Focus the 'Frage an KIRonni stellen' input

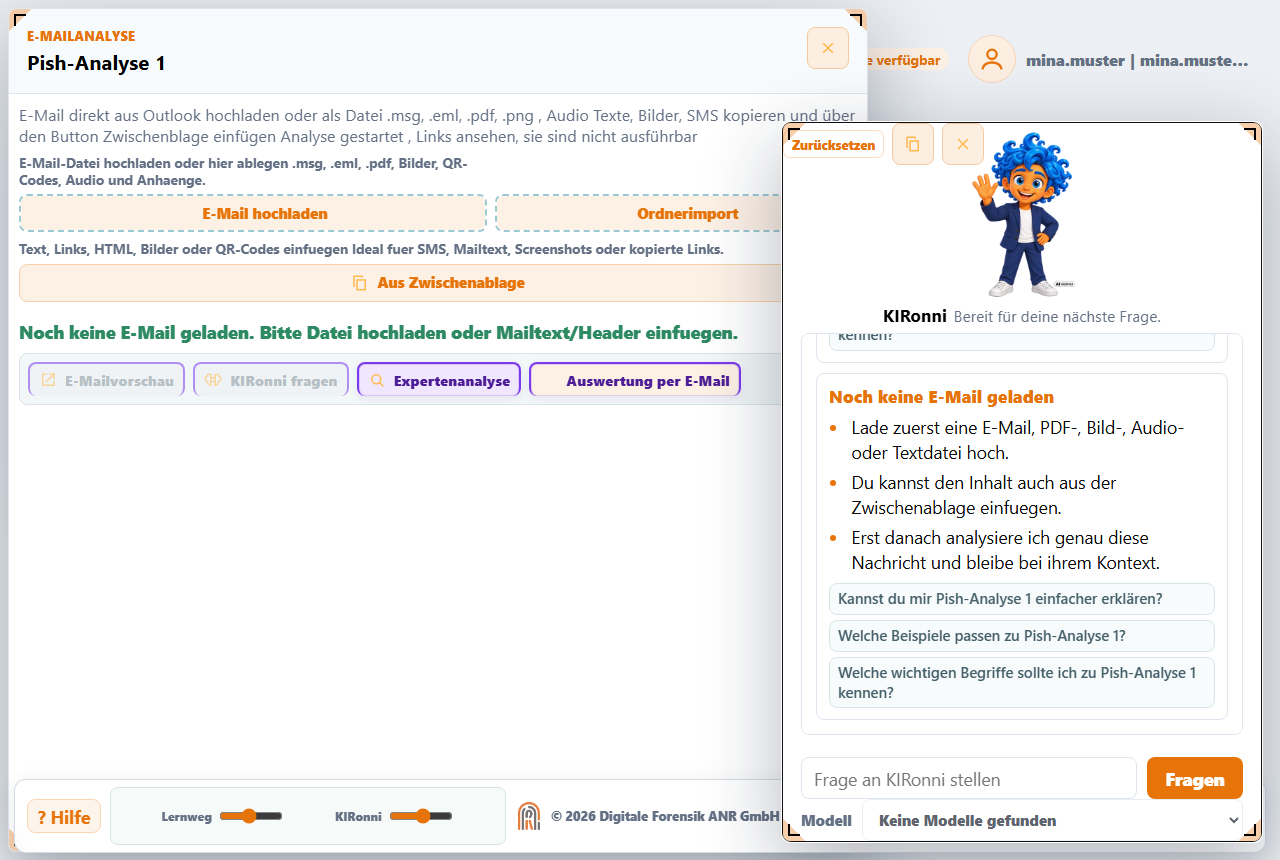point(969,779)
